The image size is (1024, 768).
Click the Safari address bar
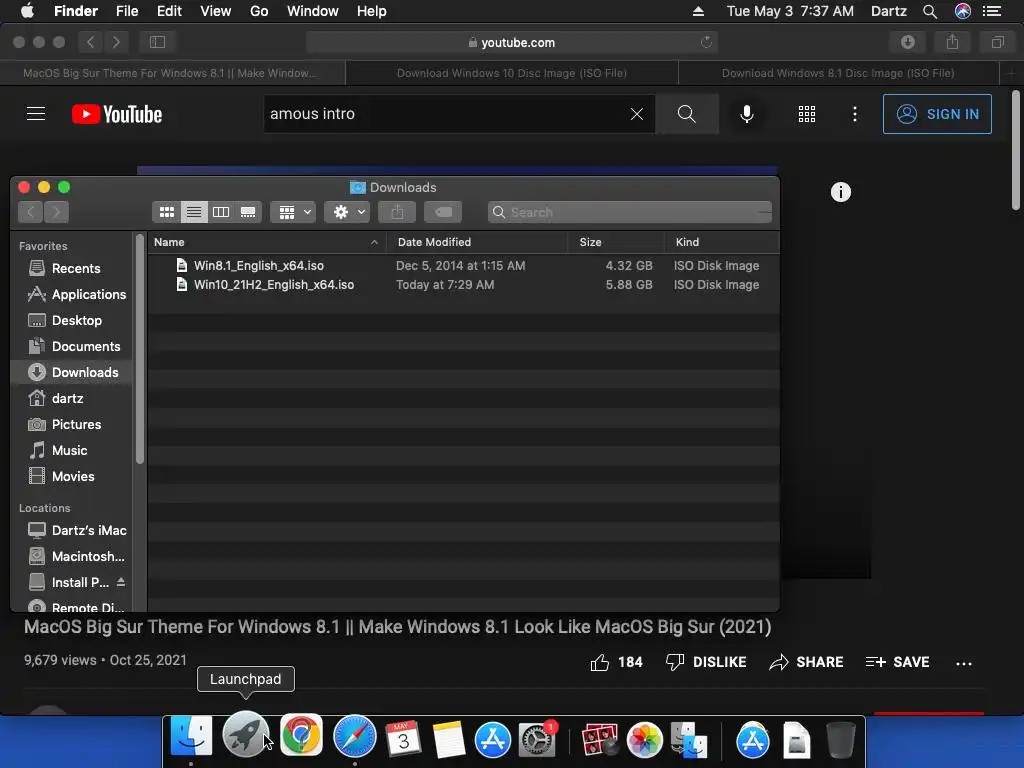[x=512, y=42]
